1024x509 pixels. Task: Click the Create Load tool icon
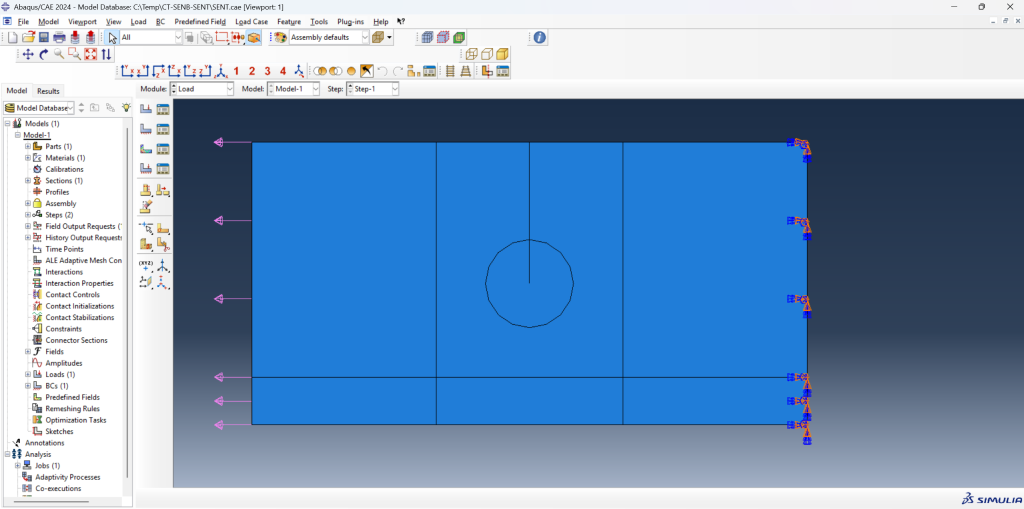[x=146, y=109]
